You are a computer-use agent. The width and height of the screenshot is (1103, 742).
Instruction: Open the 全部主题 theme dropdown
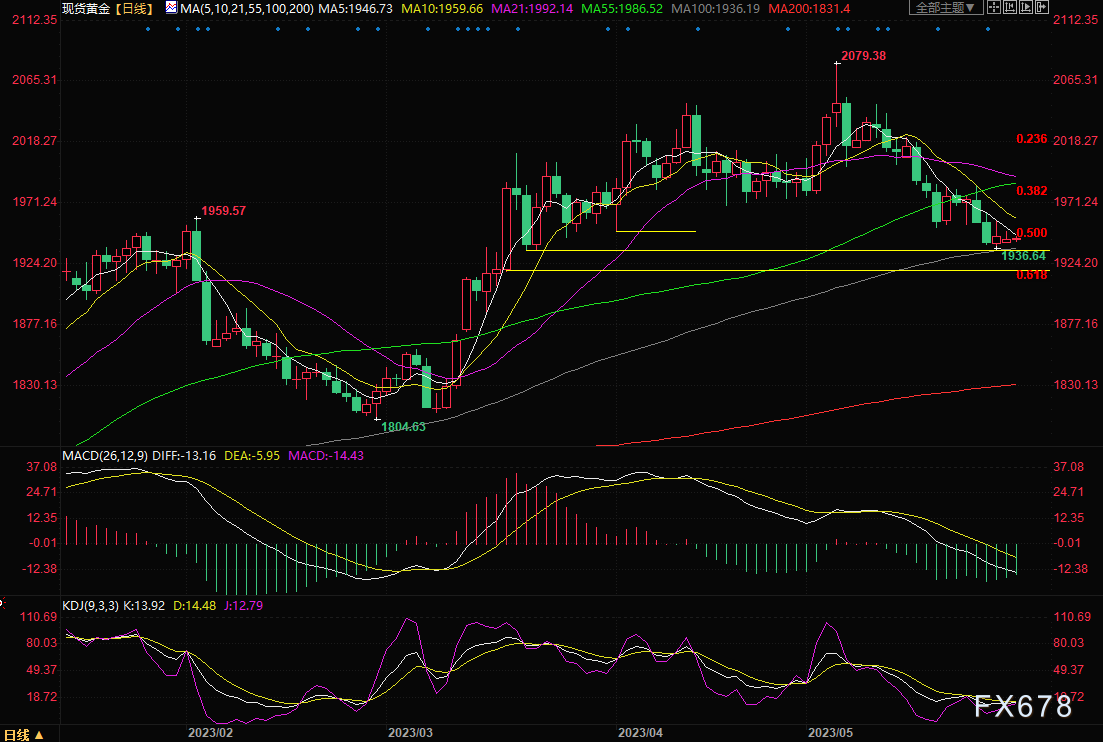pyautogui.click(x=946, y=8)
